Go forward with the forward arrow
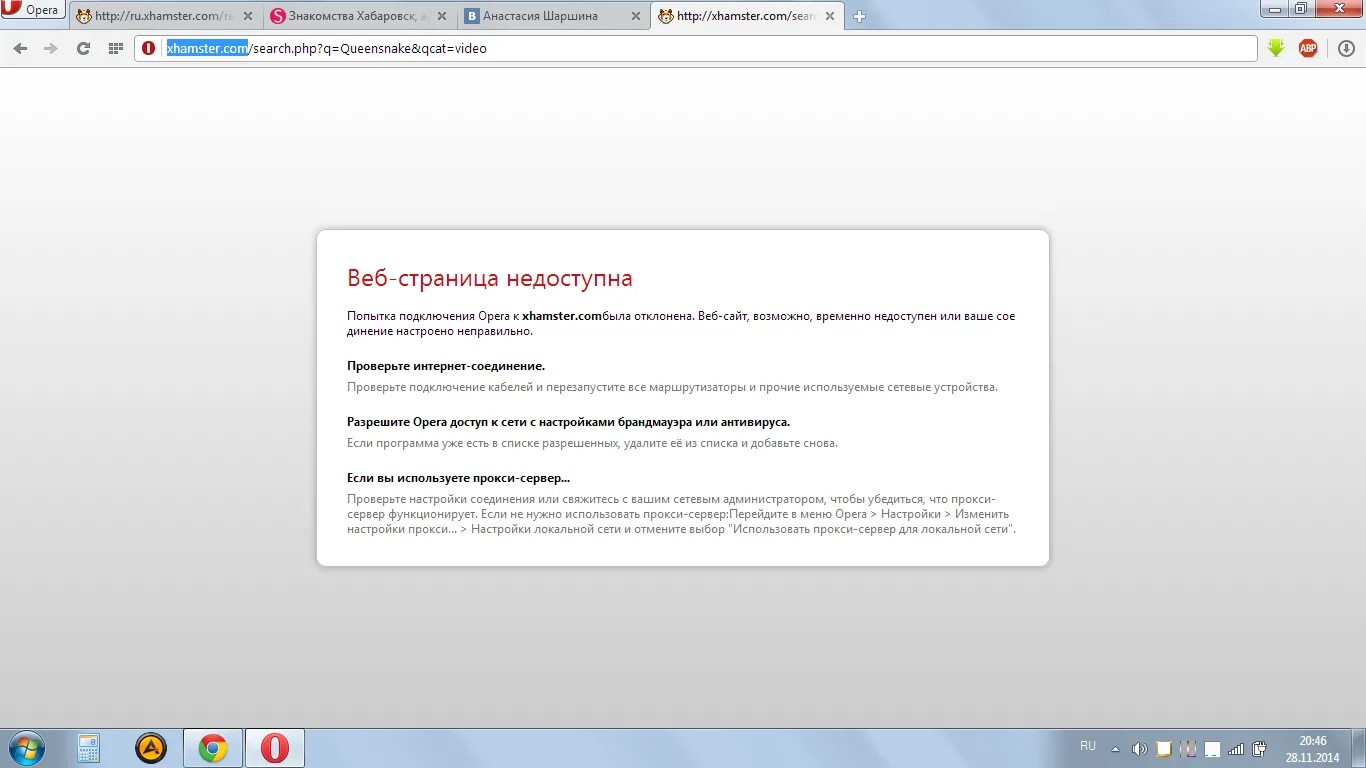 tap(51, 48)
